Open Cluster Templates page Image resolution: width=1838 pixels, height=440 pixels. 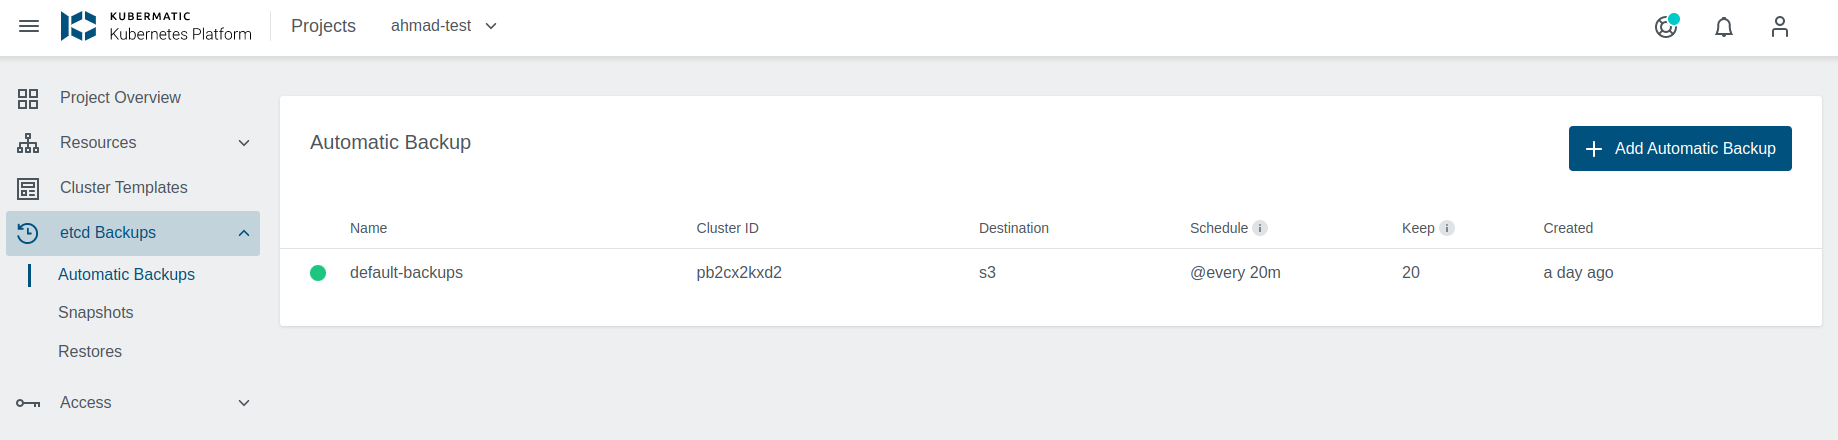click(123, 188)
